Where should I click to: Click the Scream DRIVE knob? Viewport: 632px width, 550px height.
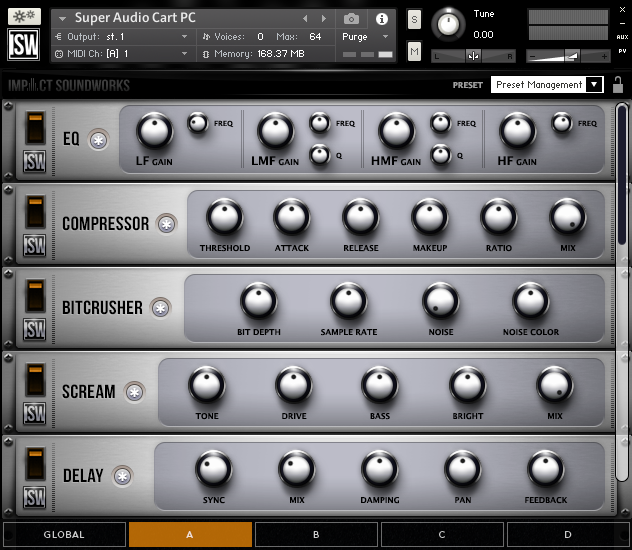coord(294,385)
